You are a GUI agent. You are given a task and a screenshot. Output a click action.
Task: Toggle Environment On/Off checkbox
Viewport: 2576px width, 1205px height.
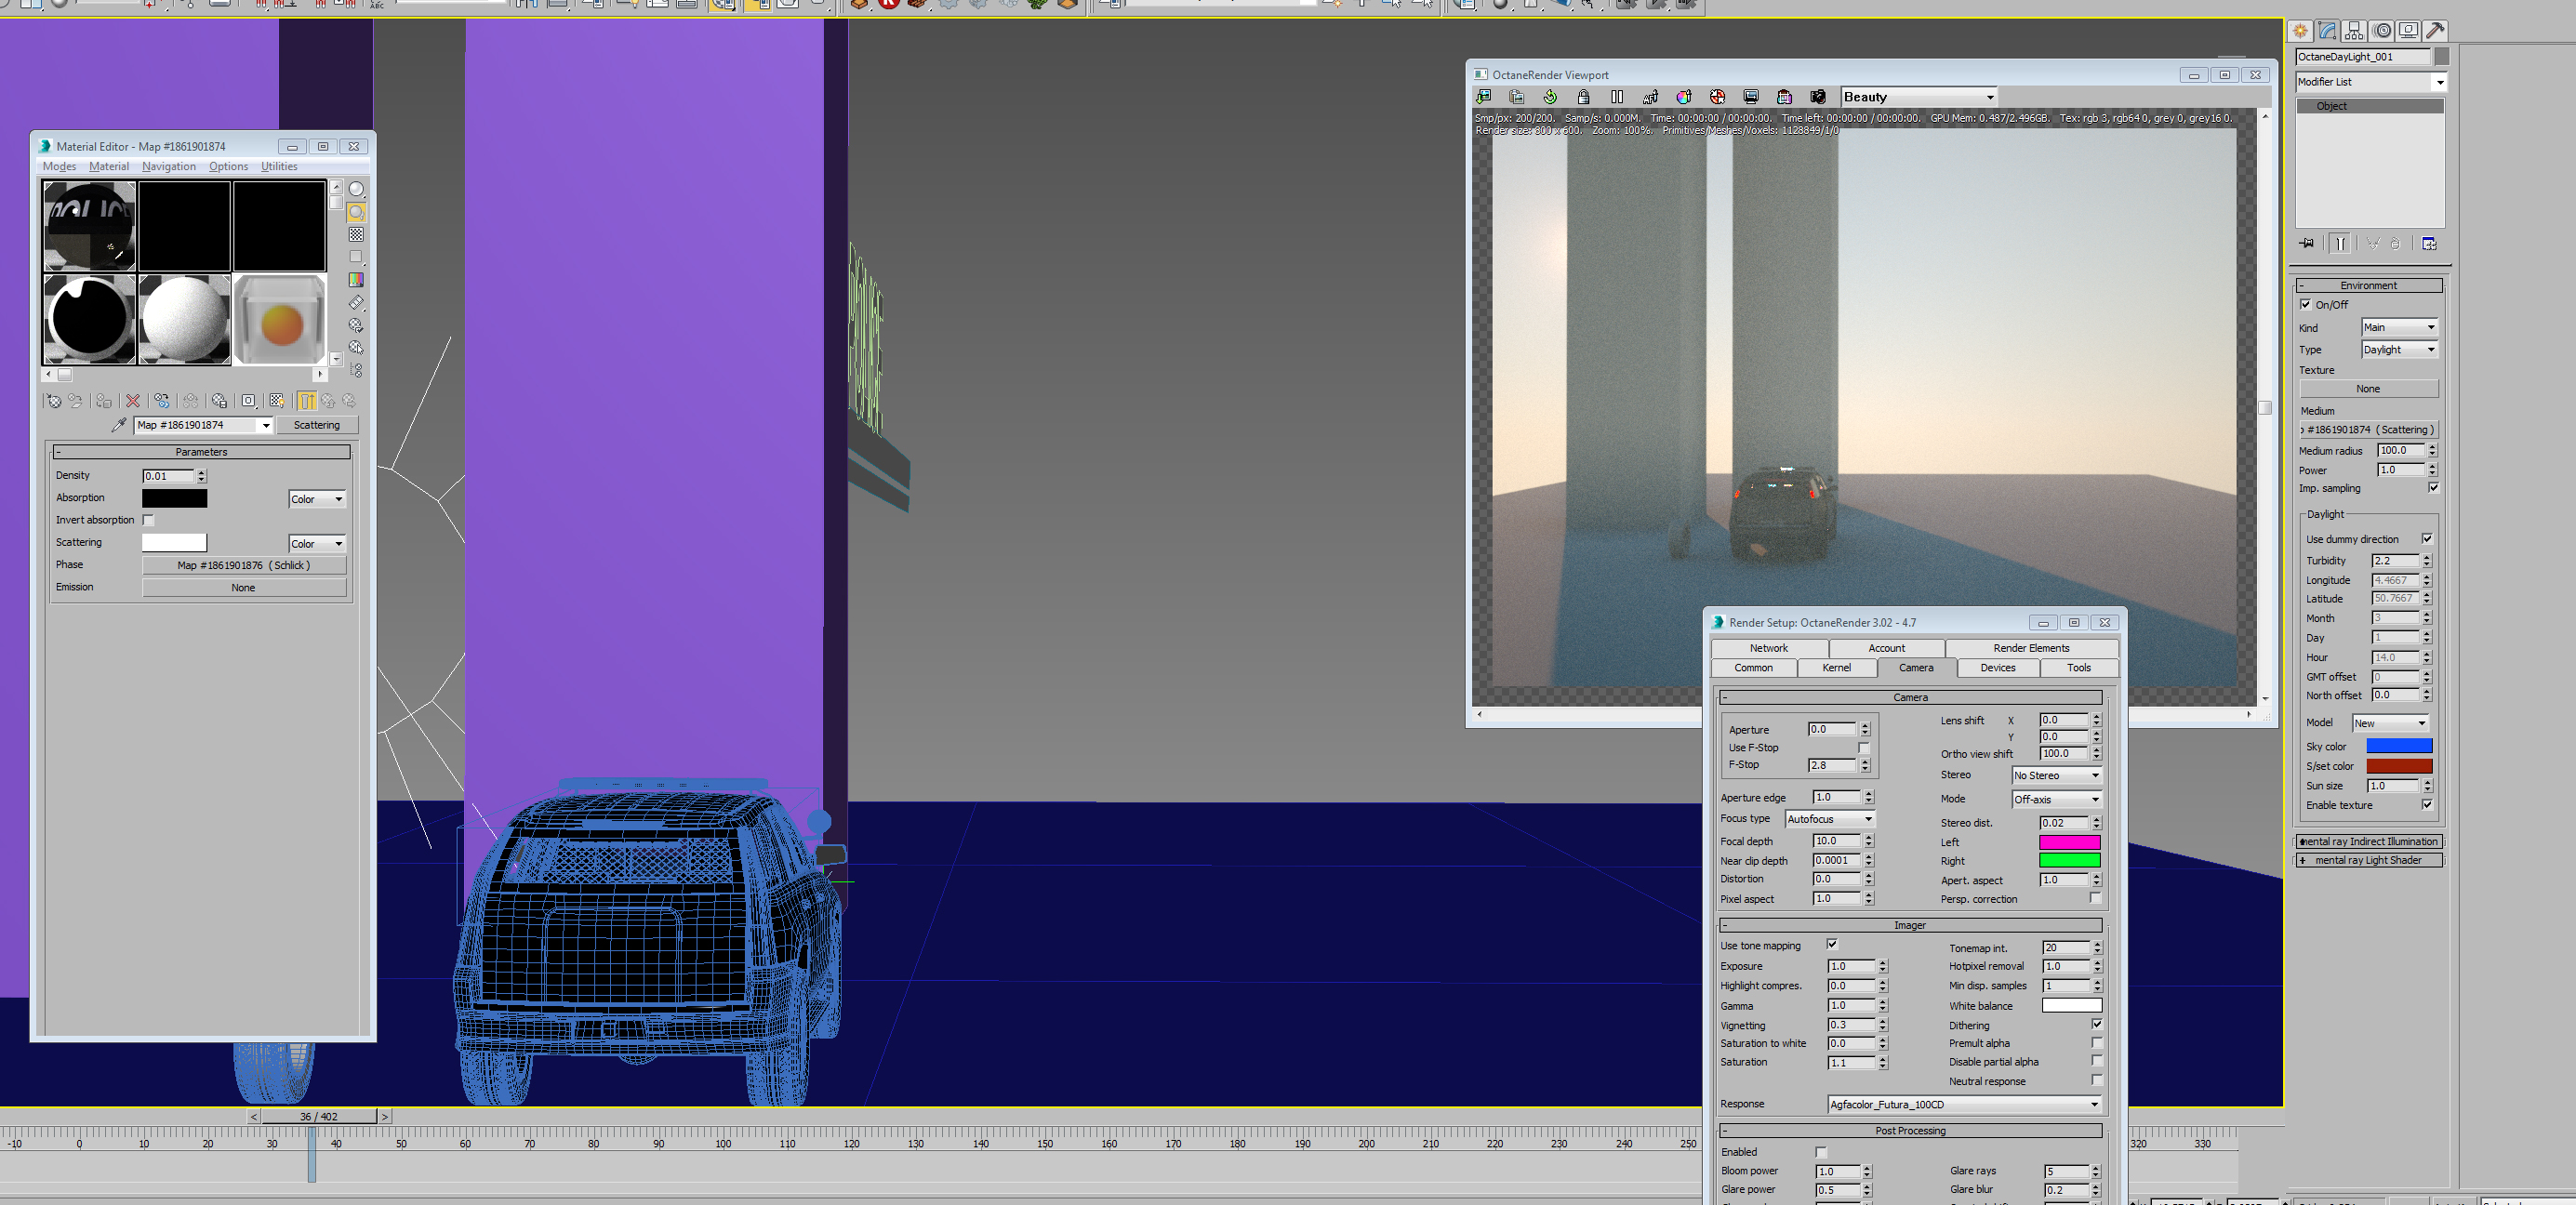(x=2306, y=305)
